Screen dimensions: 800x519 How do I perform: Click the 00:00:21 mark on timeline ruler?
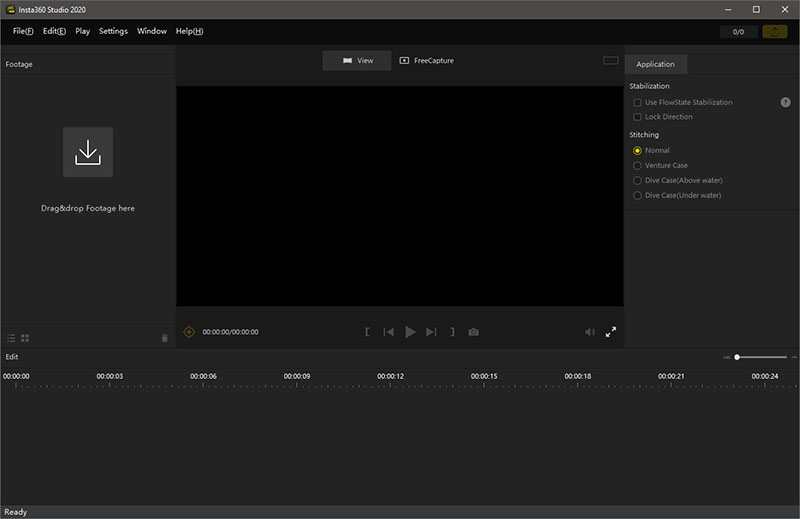pos(671,376)
